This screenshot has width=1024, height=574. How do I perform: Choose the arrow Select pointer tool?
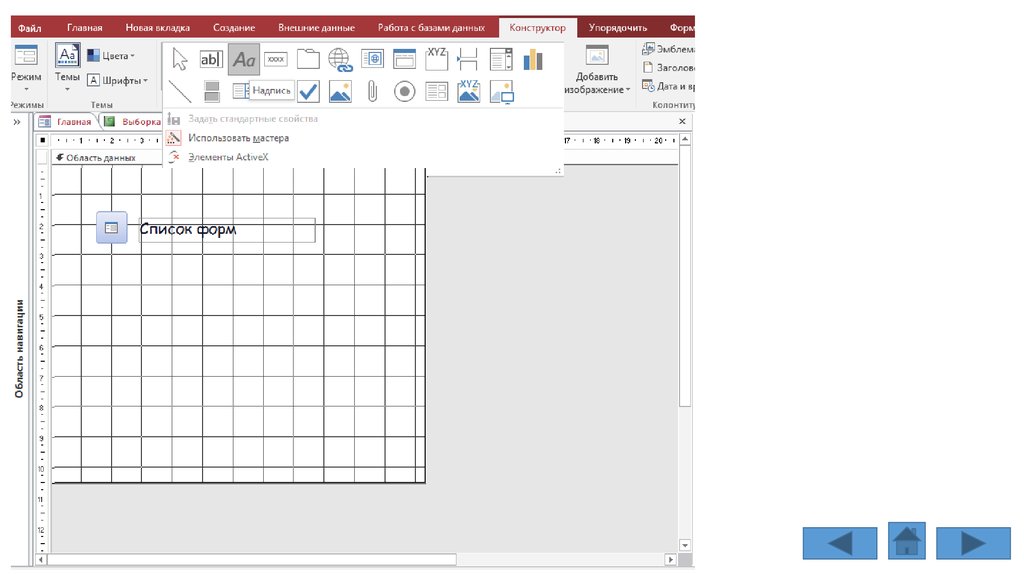pyautogui.click(x=180, y=60)
